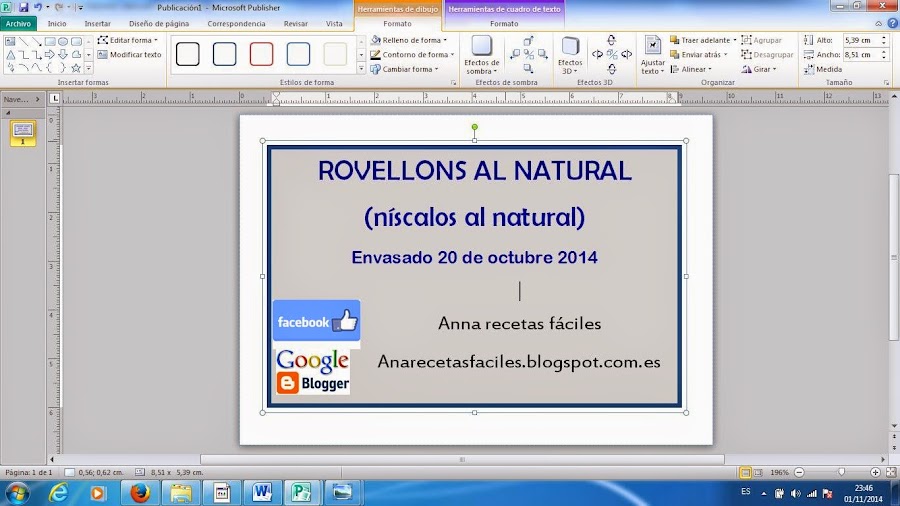Screen dimensions: 900x506
Task: Select the right block arrow shape
Action: coord(50,55)
